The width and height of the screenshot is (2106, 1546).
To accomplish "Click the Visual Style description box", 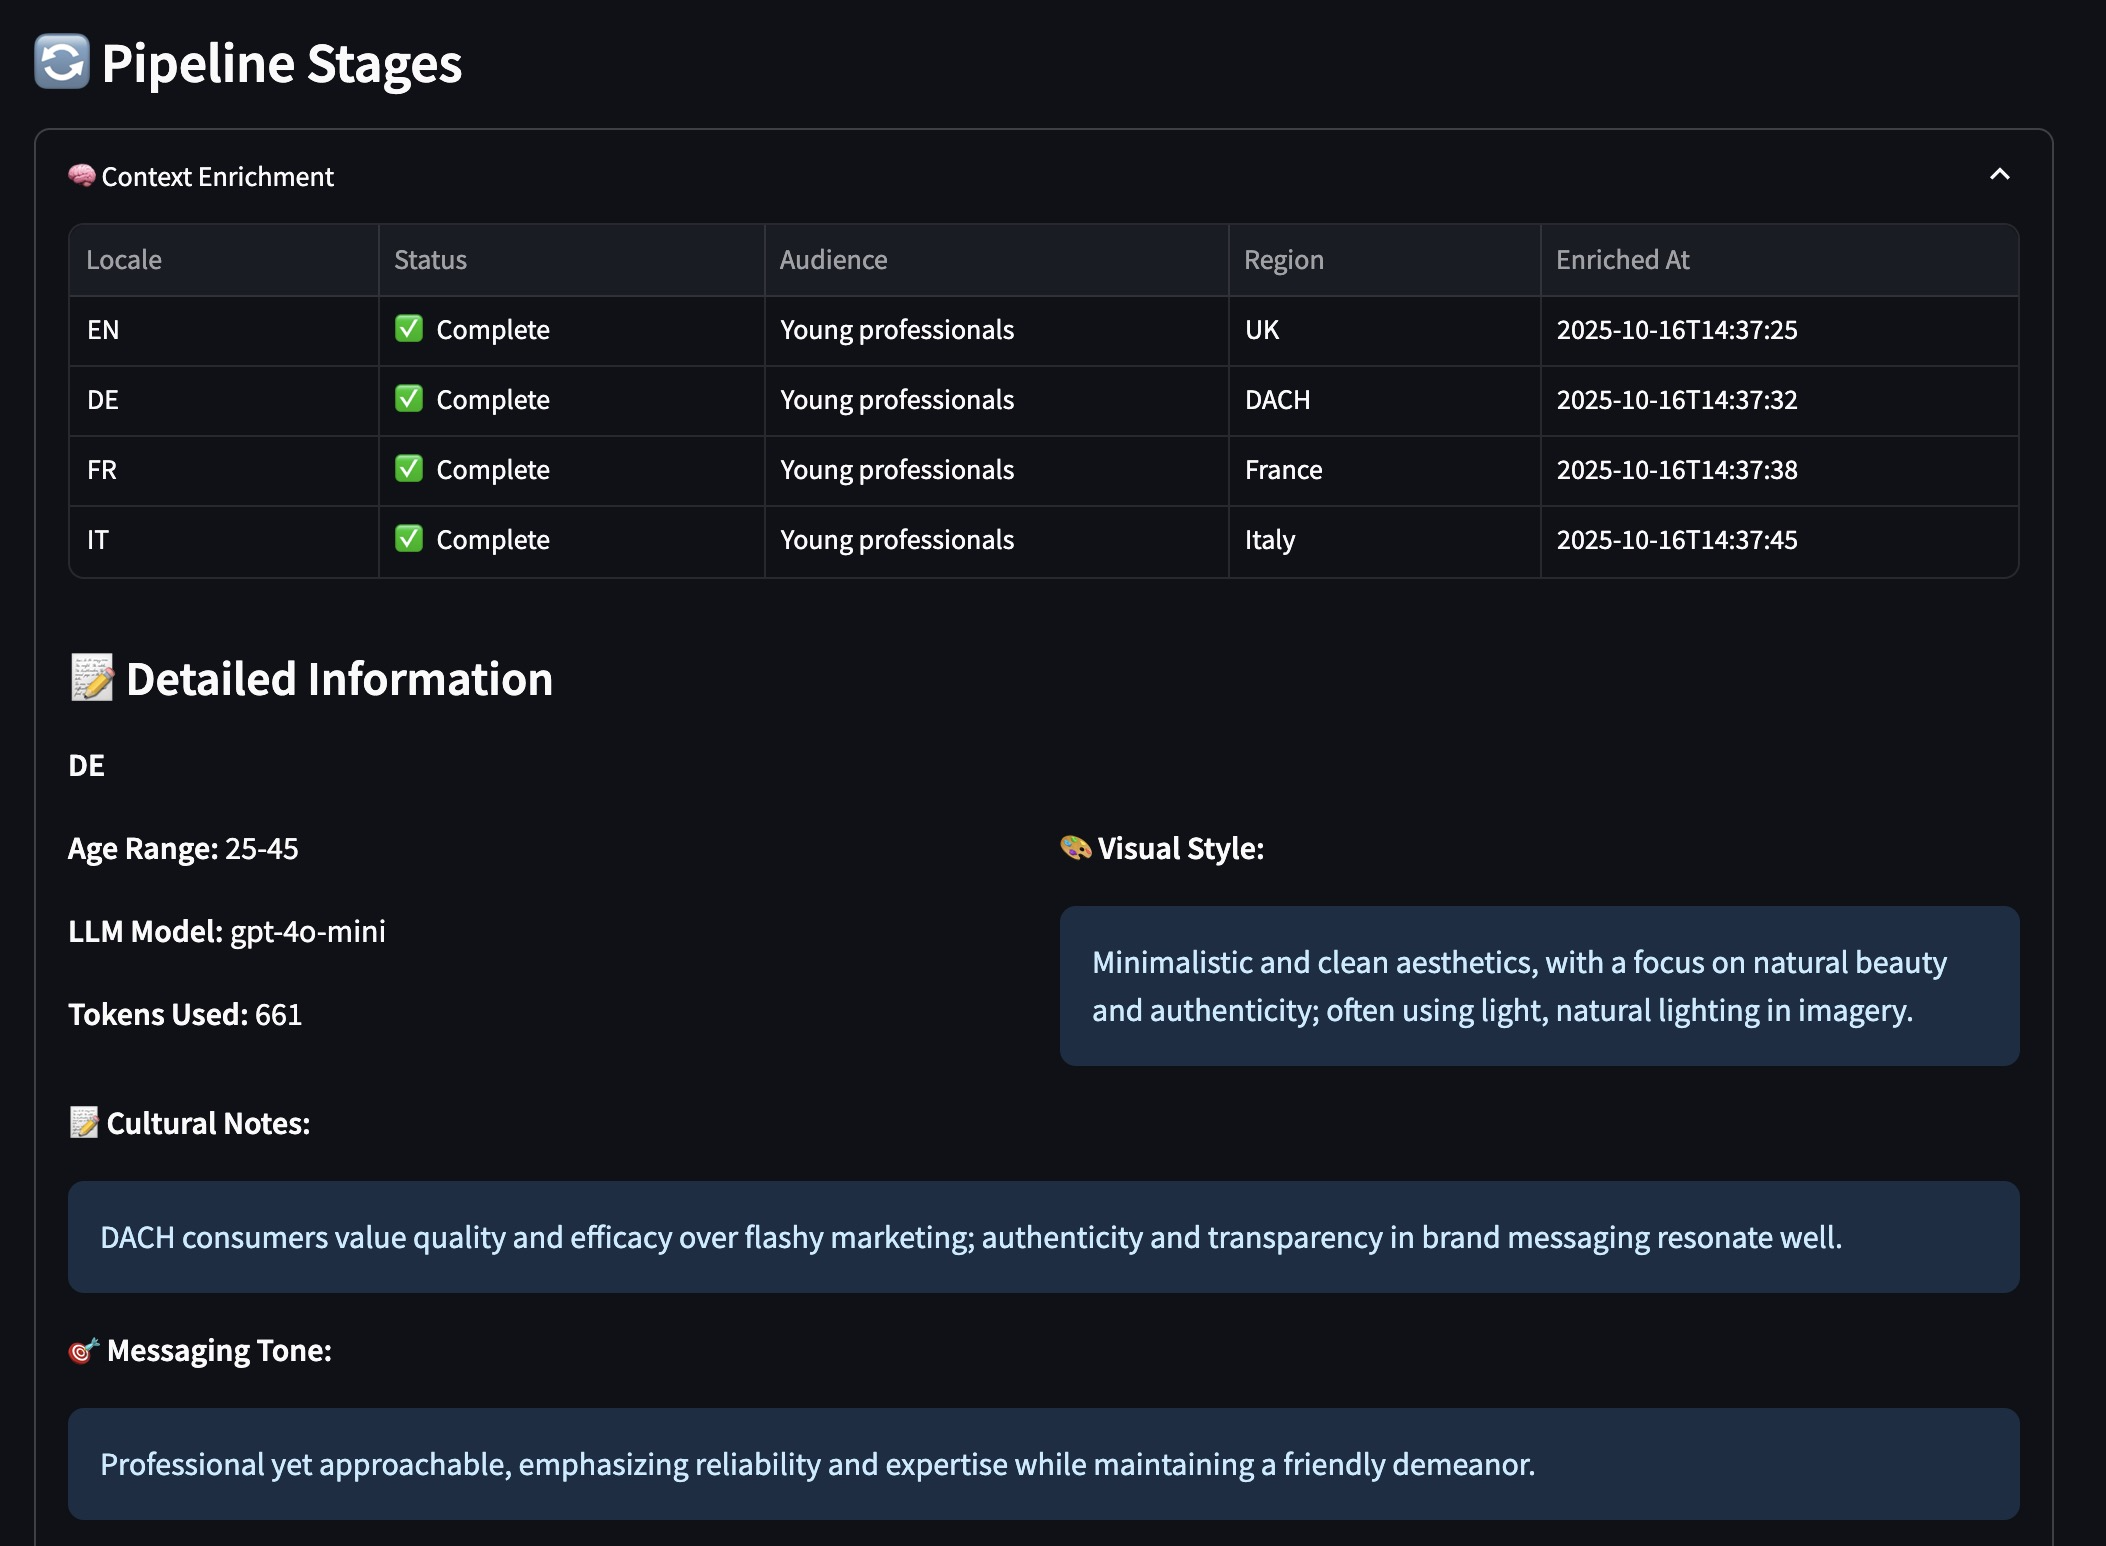I will [x=1539, y=986].
